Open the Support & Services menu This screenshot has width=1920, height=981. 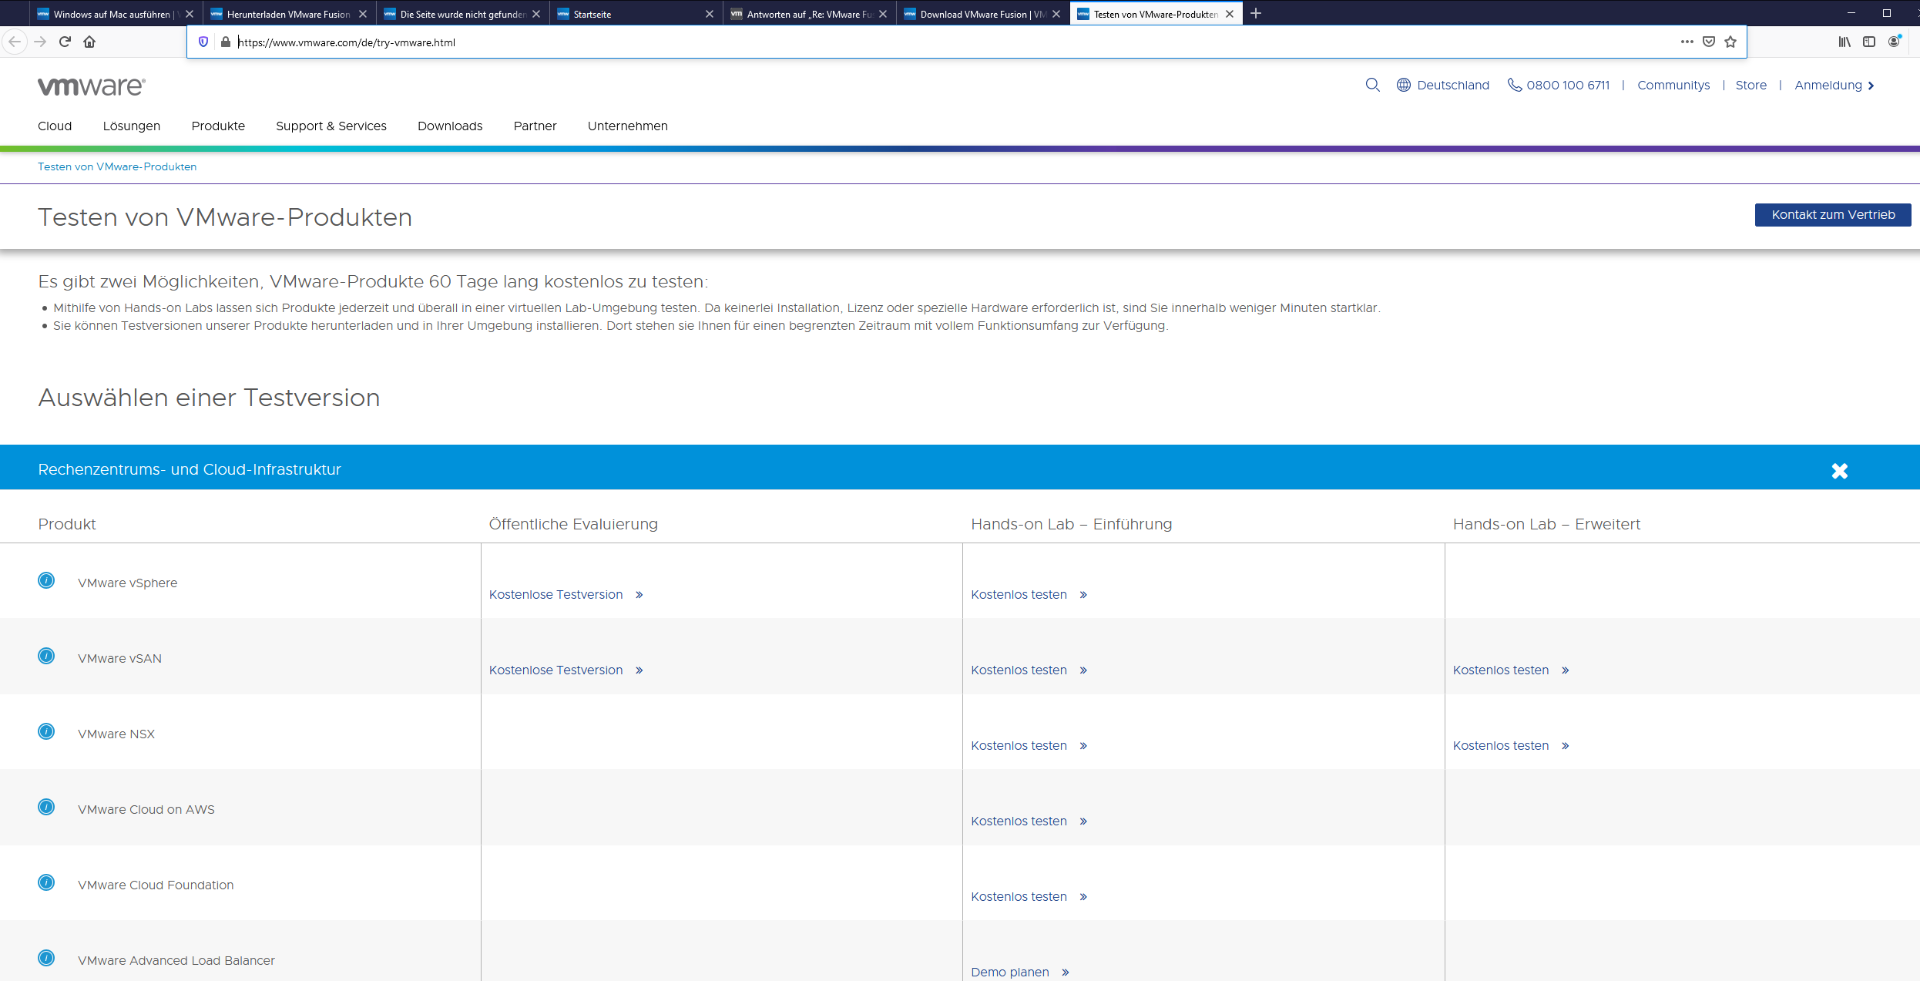tap(331, 126)
